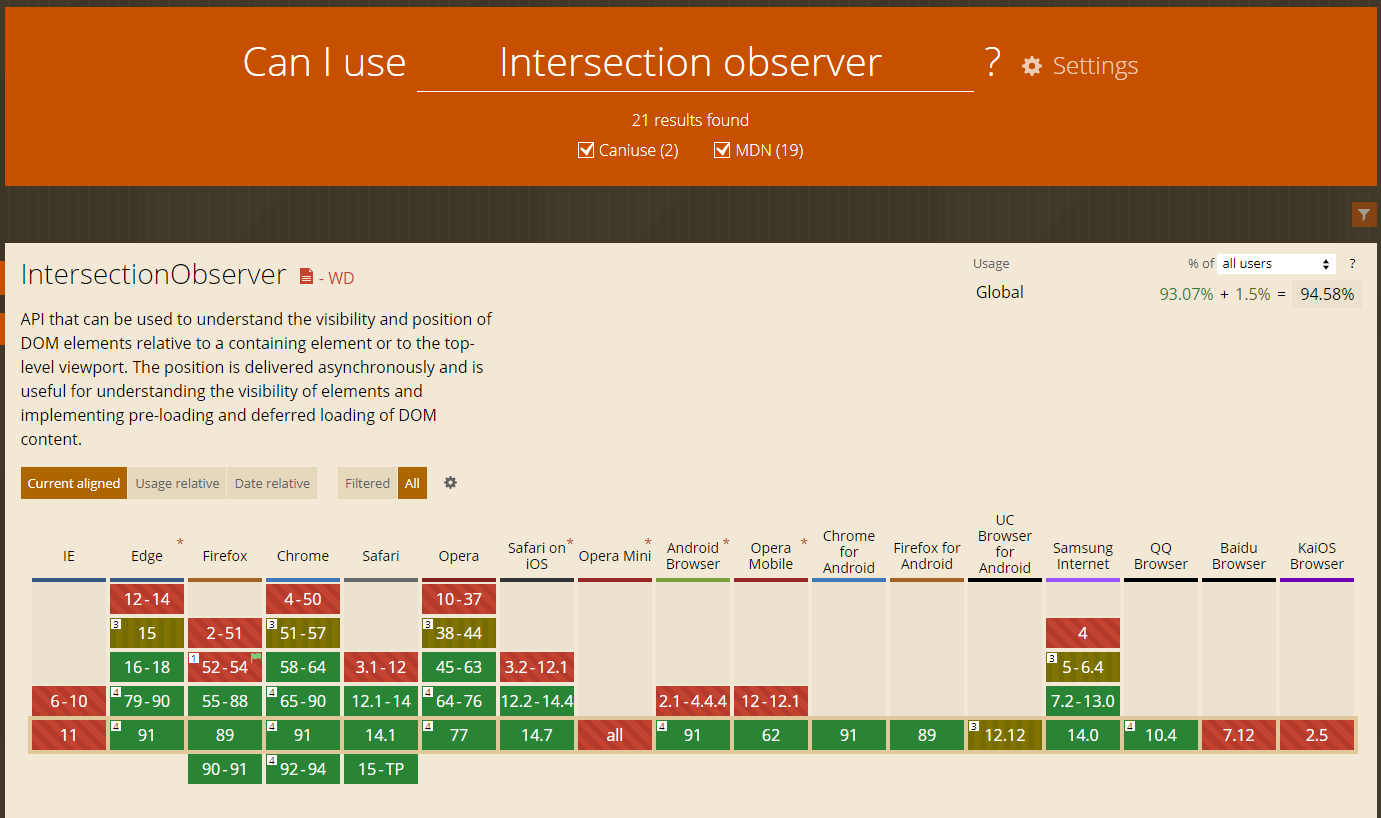1381x818 pixels.
Task: Click the Settings text link
Action: [1095, 66]
